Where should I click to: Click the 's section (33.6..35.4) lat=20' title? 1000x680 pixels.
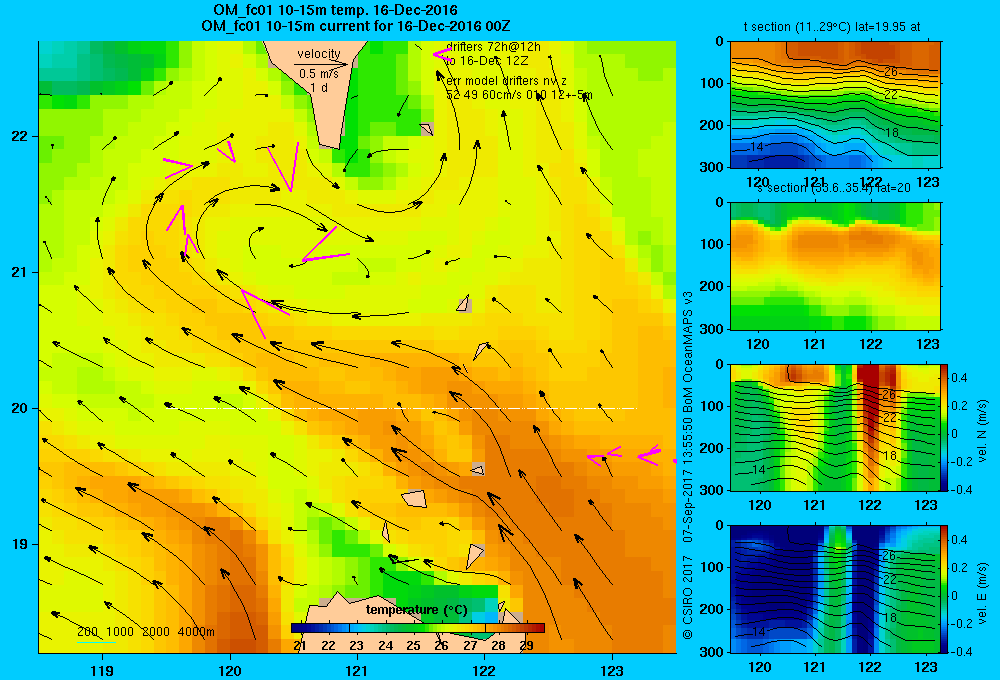(834, 188)
